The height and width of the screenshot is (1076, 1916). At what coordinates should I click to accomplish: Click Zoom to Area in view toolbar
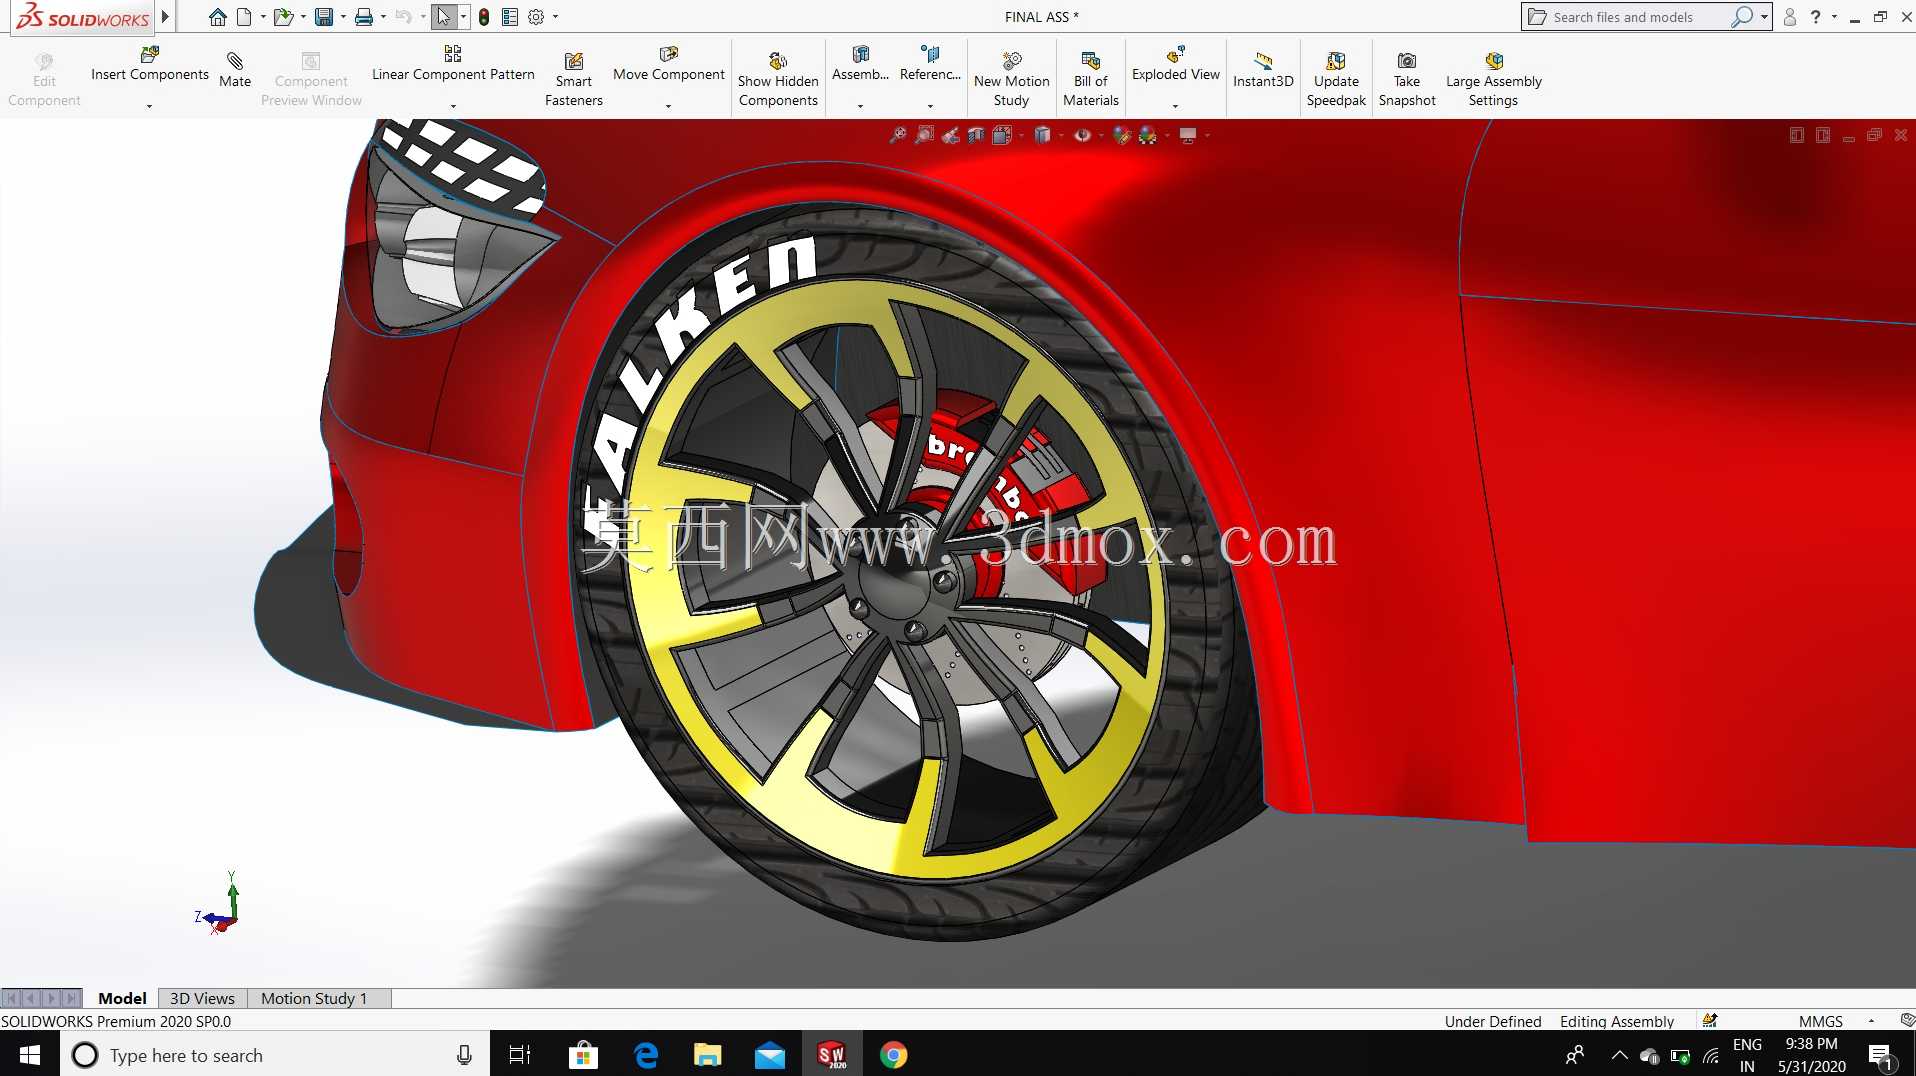tap(924, 135)
